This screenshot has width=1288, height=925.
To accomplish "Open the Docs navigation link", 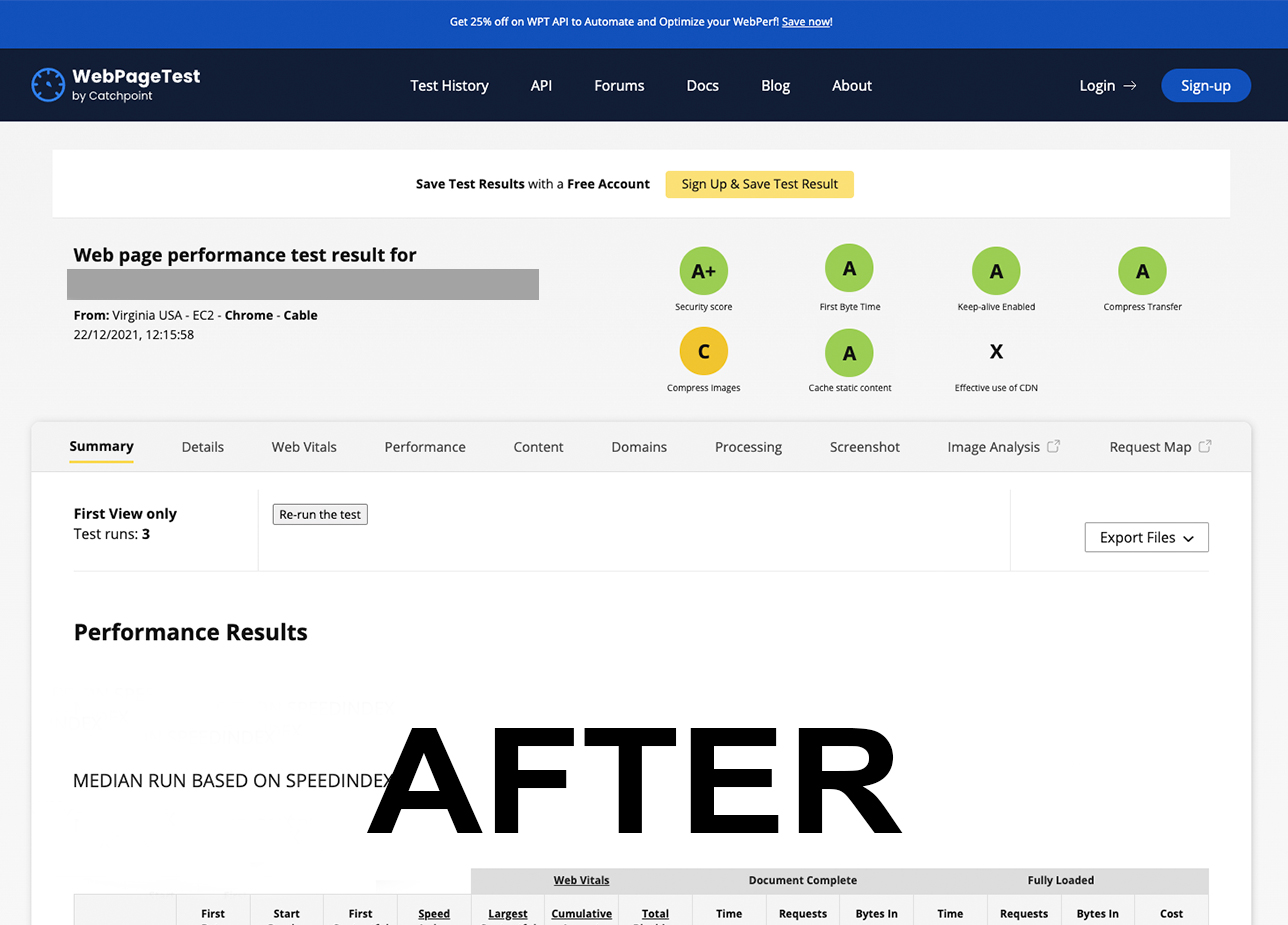I will click(702, 86).
